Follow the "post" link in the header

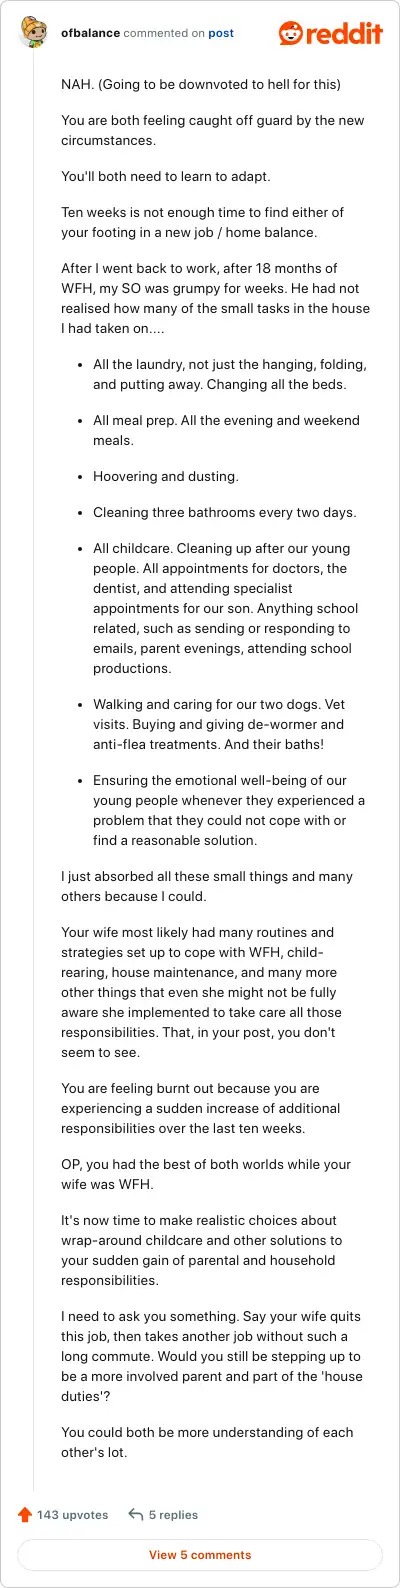pos(221,33)
